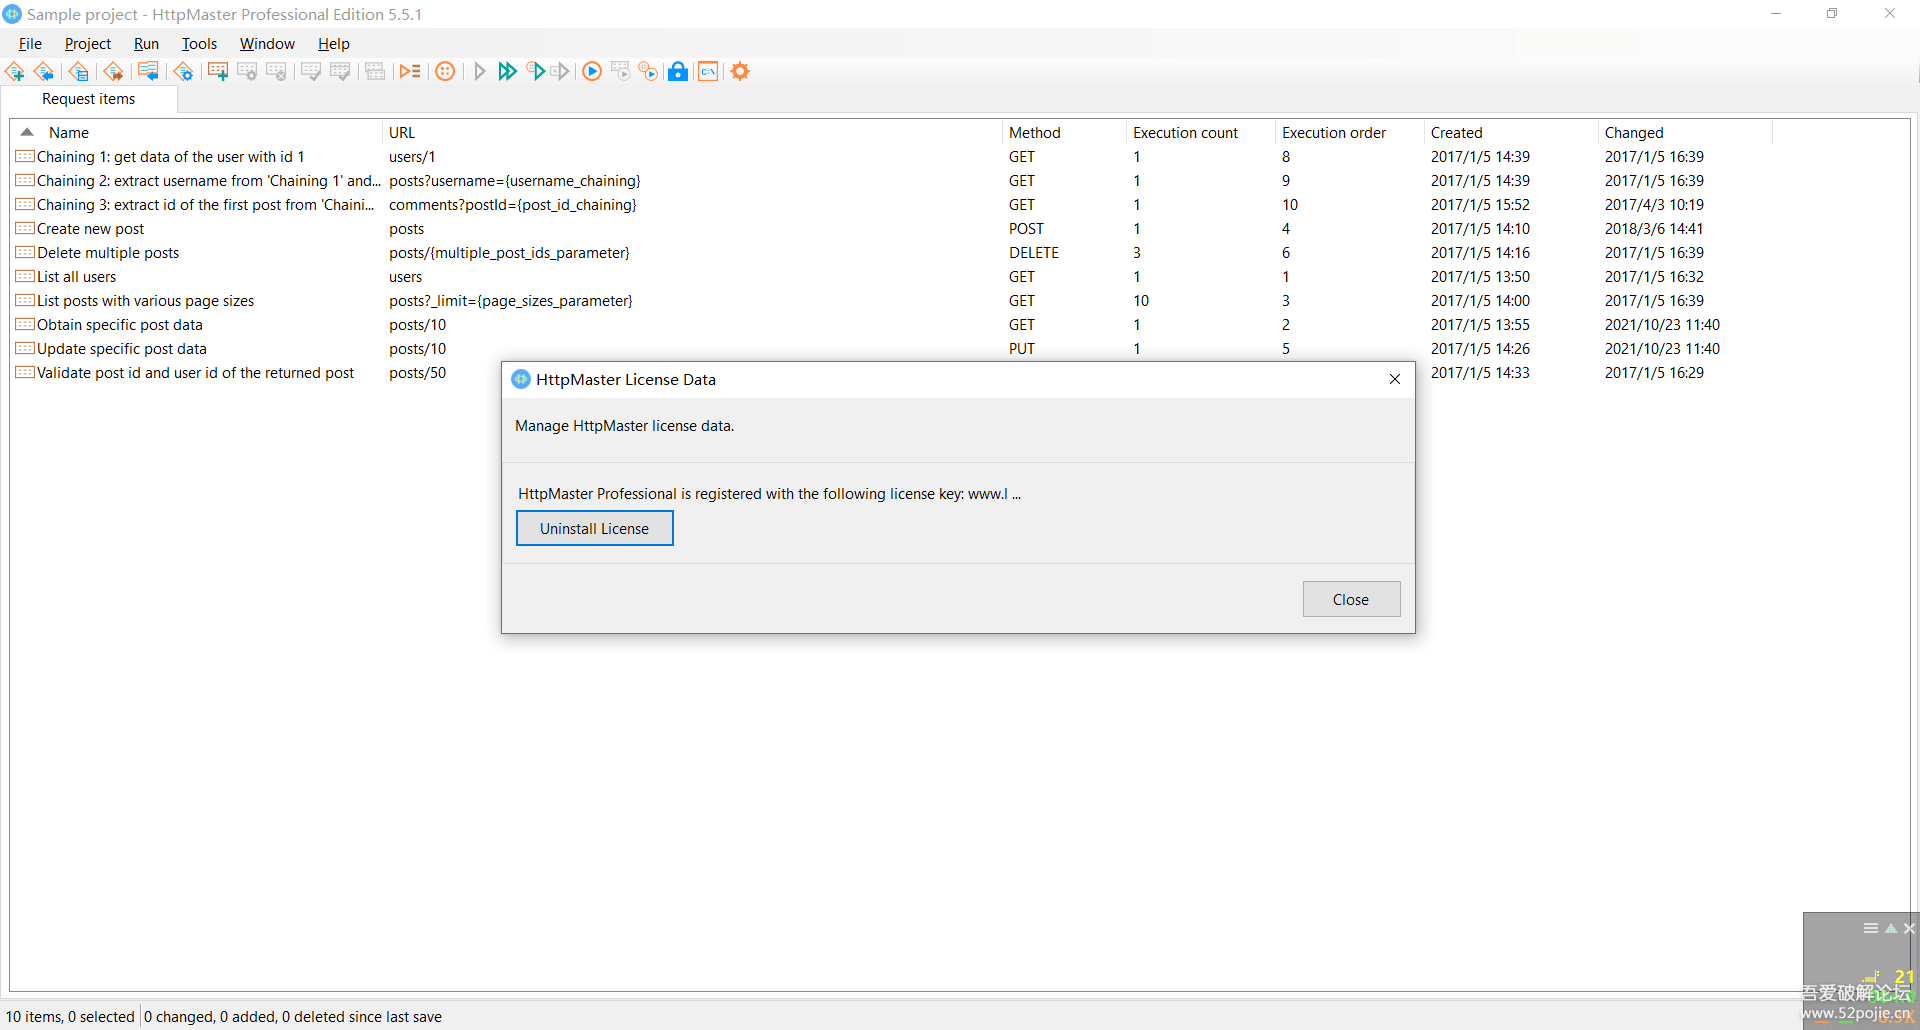Click the Close button in license dialog

[x=1351, y=600]
